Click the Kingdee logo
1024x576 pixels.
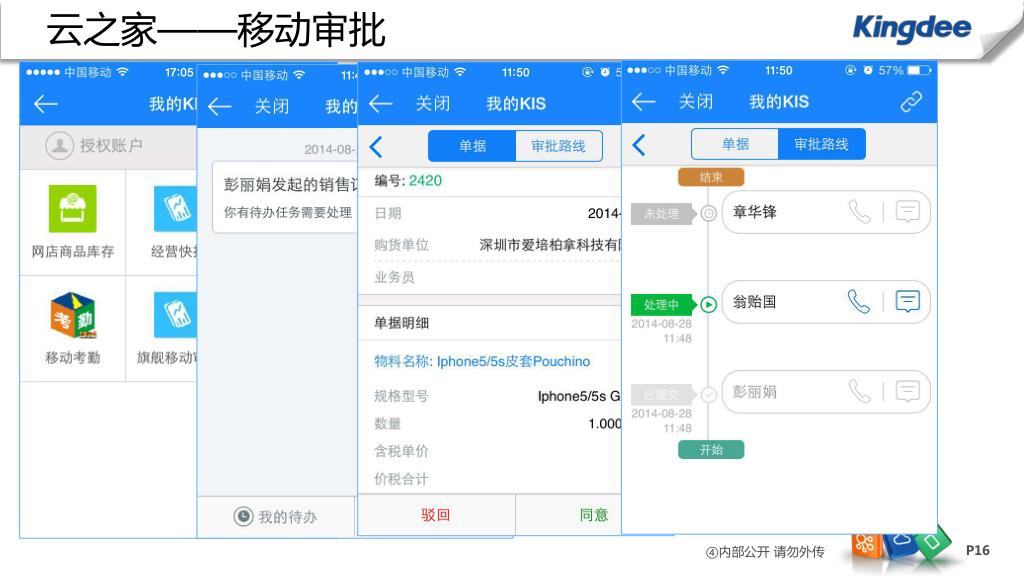pos(912,27)
